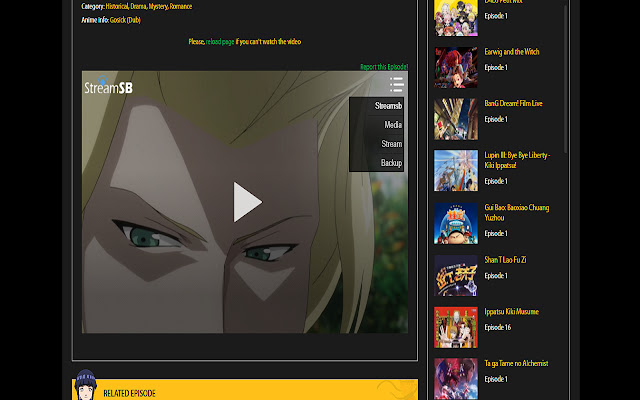Click Episode 1 under BanG Dream! Film Live
The width and height of the screenshot is (640, 400).
click(x=496, y=119)
